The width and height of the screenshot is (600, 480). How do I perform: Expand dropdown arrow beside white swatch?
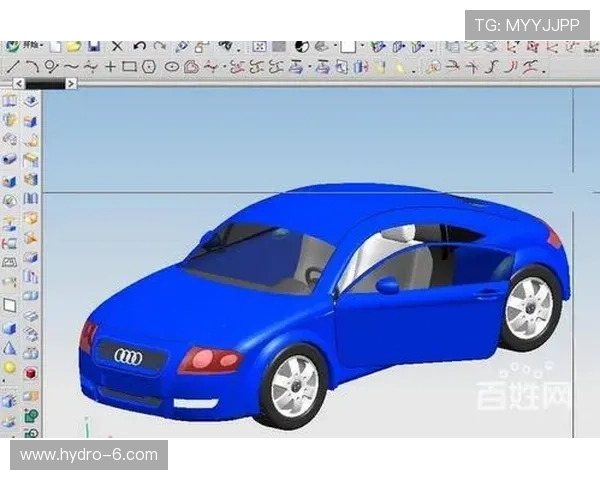[360, 46]
